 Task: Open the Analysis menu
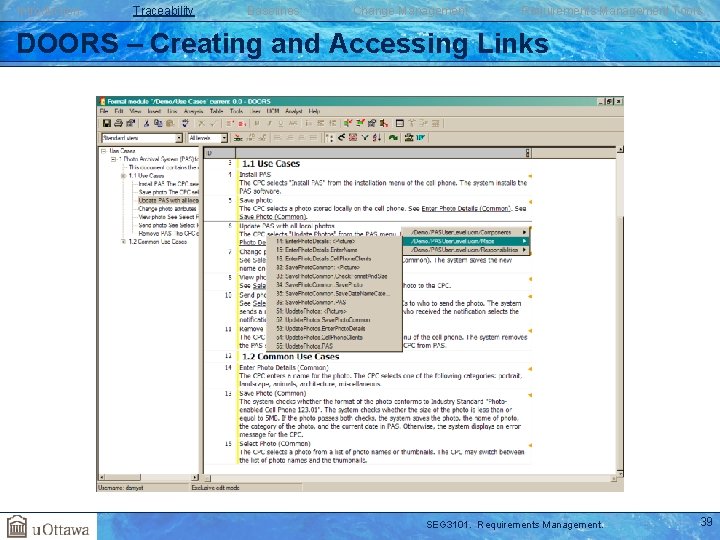[193, 111]
